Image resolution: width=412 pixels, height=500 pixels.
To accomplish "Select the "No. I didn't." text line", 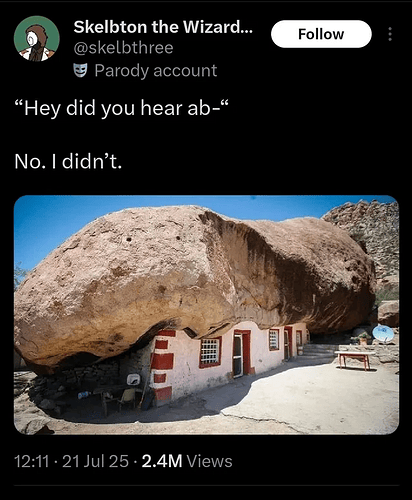I will (68, 162).
